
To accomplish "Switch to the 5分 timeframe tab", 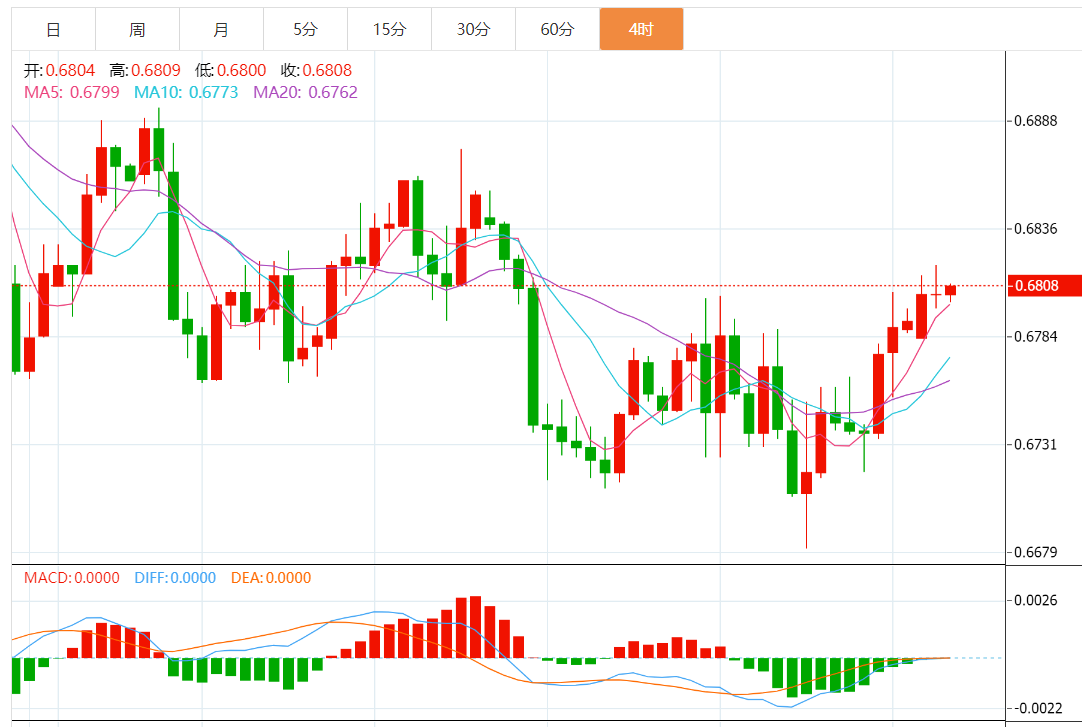I will coord(305,30).
